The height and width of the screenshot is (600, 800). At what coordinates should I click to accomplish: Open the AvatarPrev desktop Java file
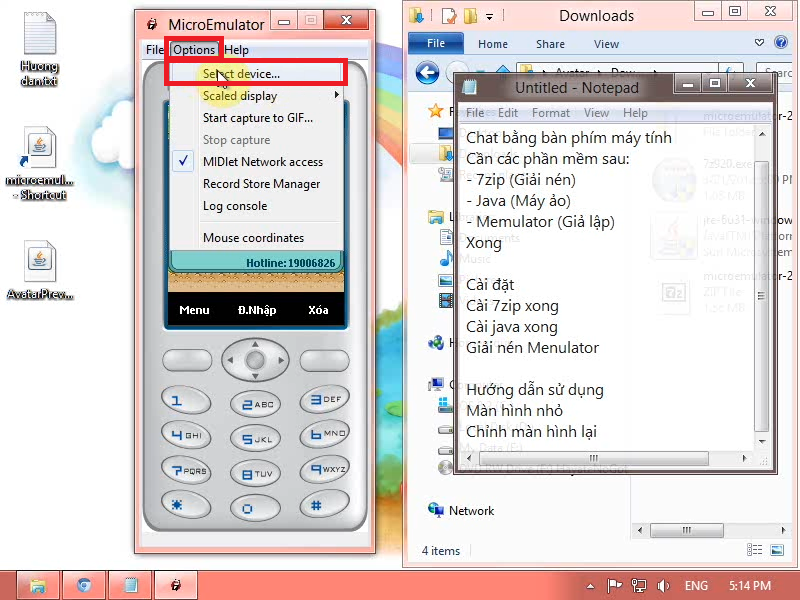tap(39, 269)
